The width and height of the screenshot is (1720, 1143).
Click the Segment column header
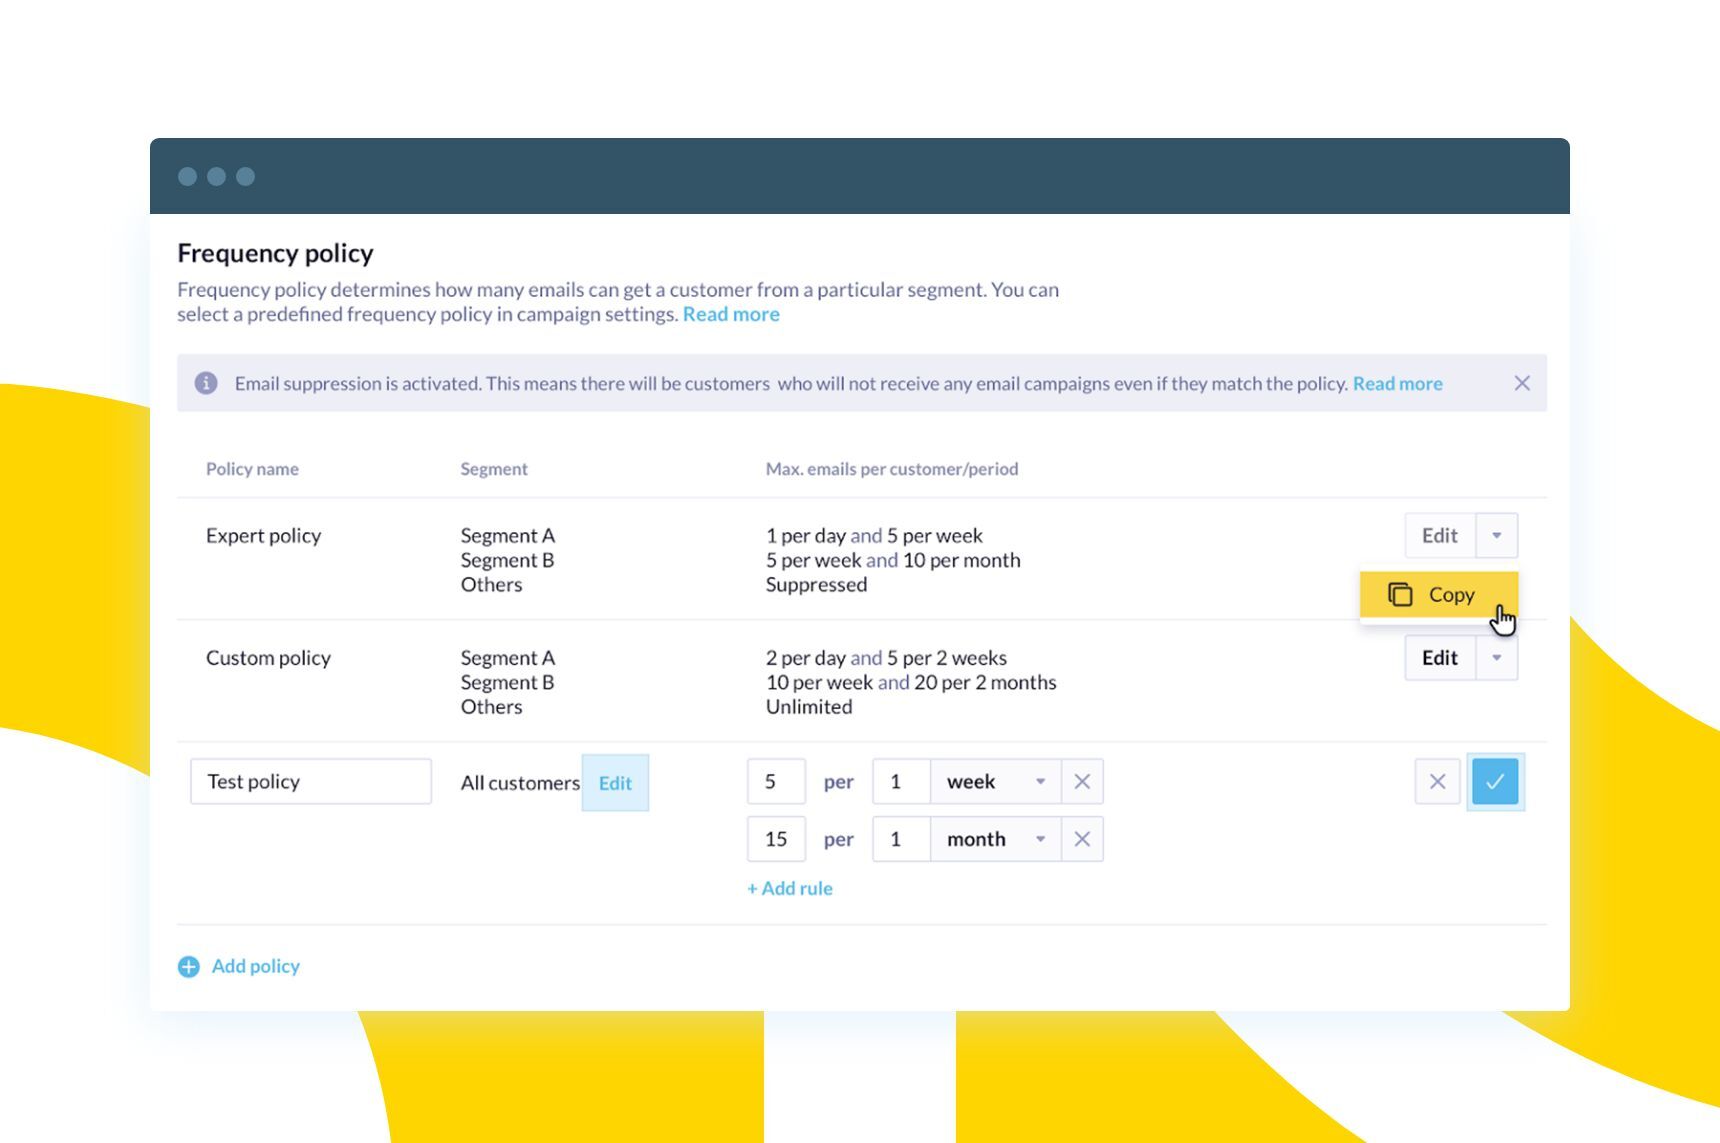point(494,469)
